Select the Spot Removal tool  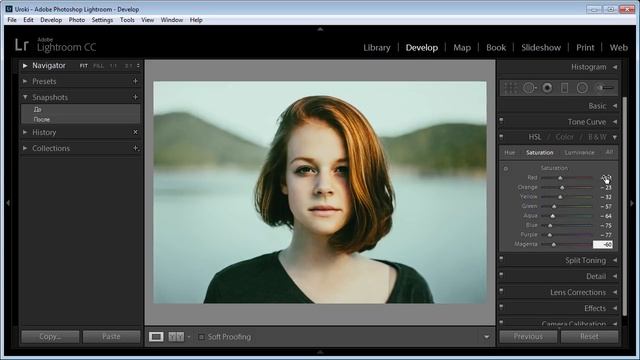(x=530, y=88)
